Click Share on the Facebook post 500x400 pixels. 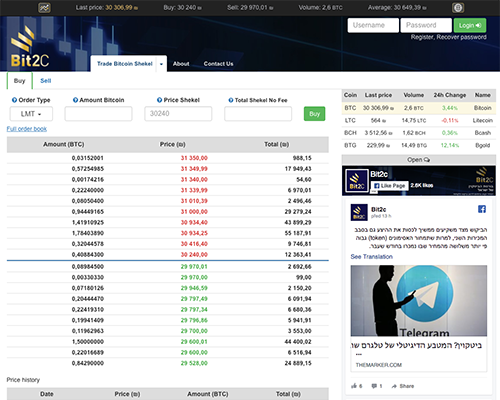tap(403, 386)
